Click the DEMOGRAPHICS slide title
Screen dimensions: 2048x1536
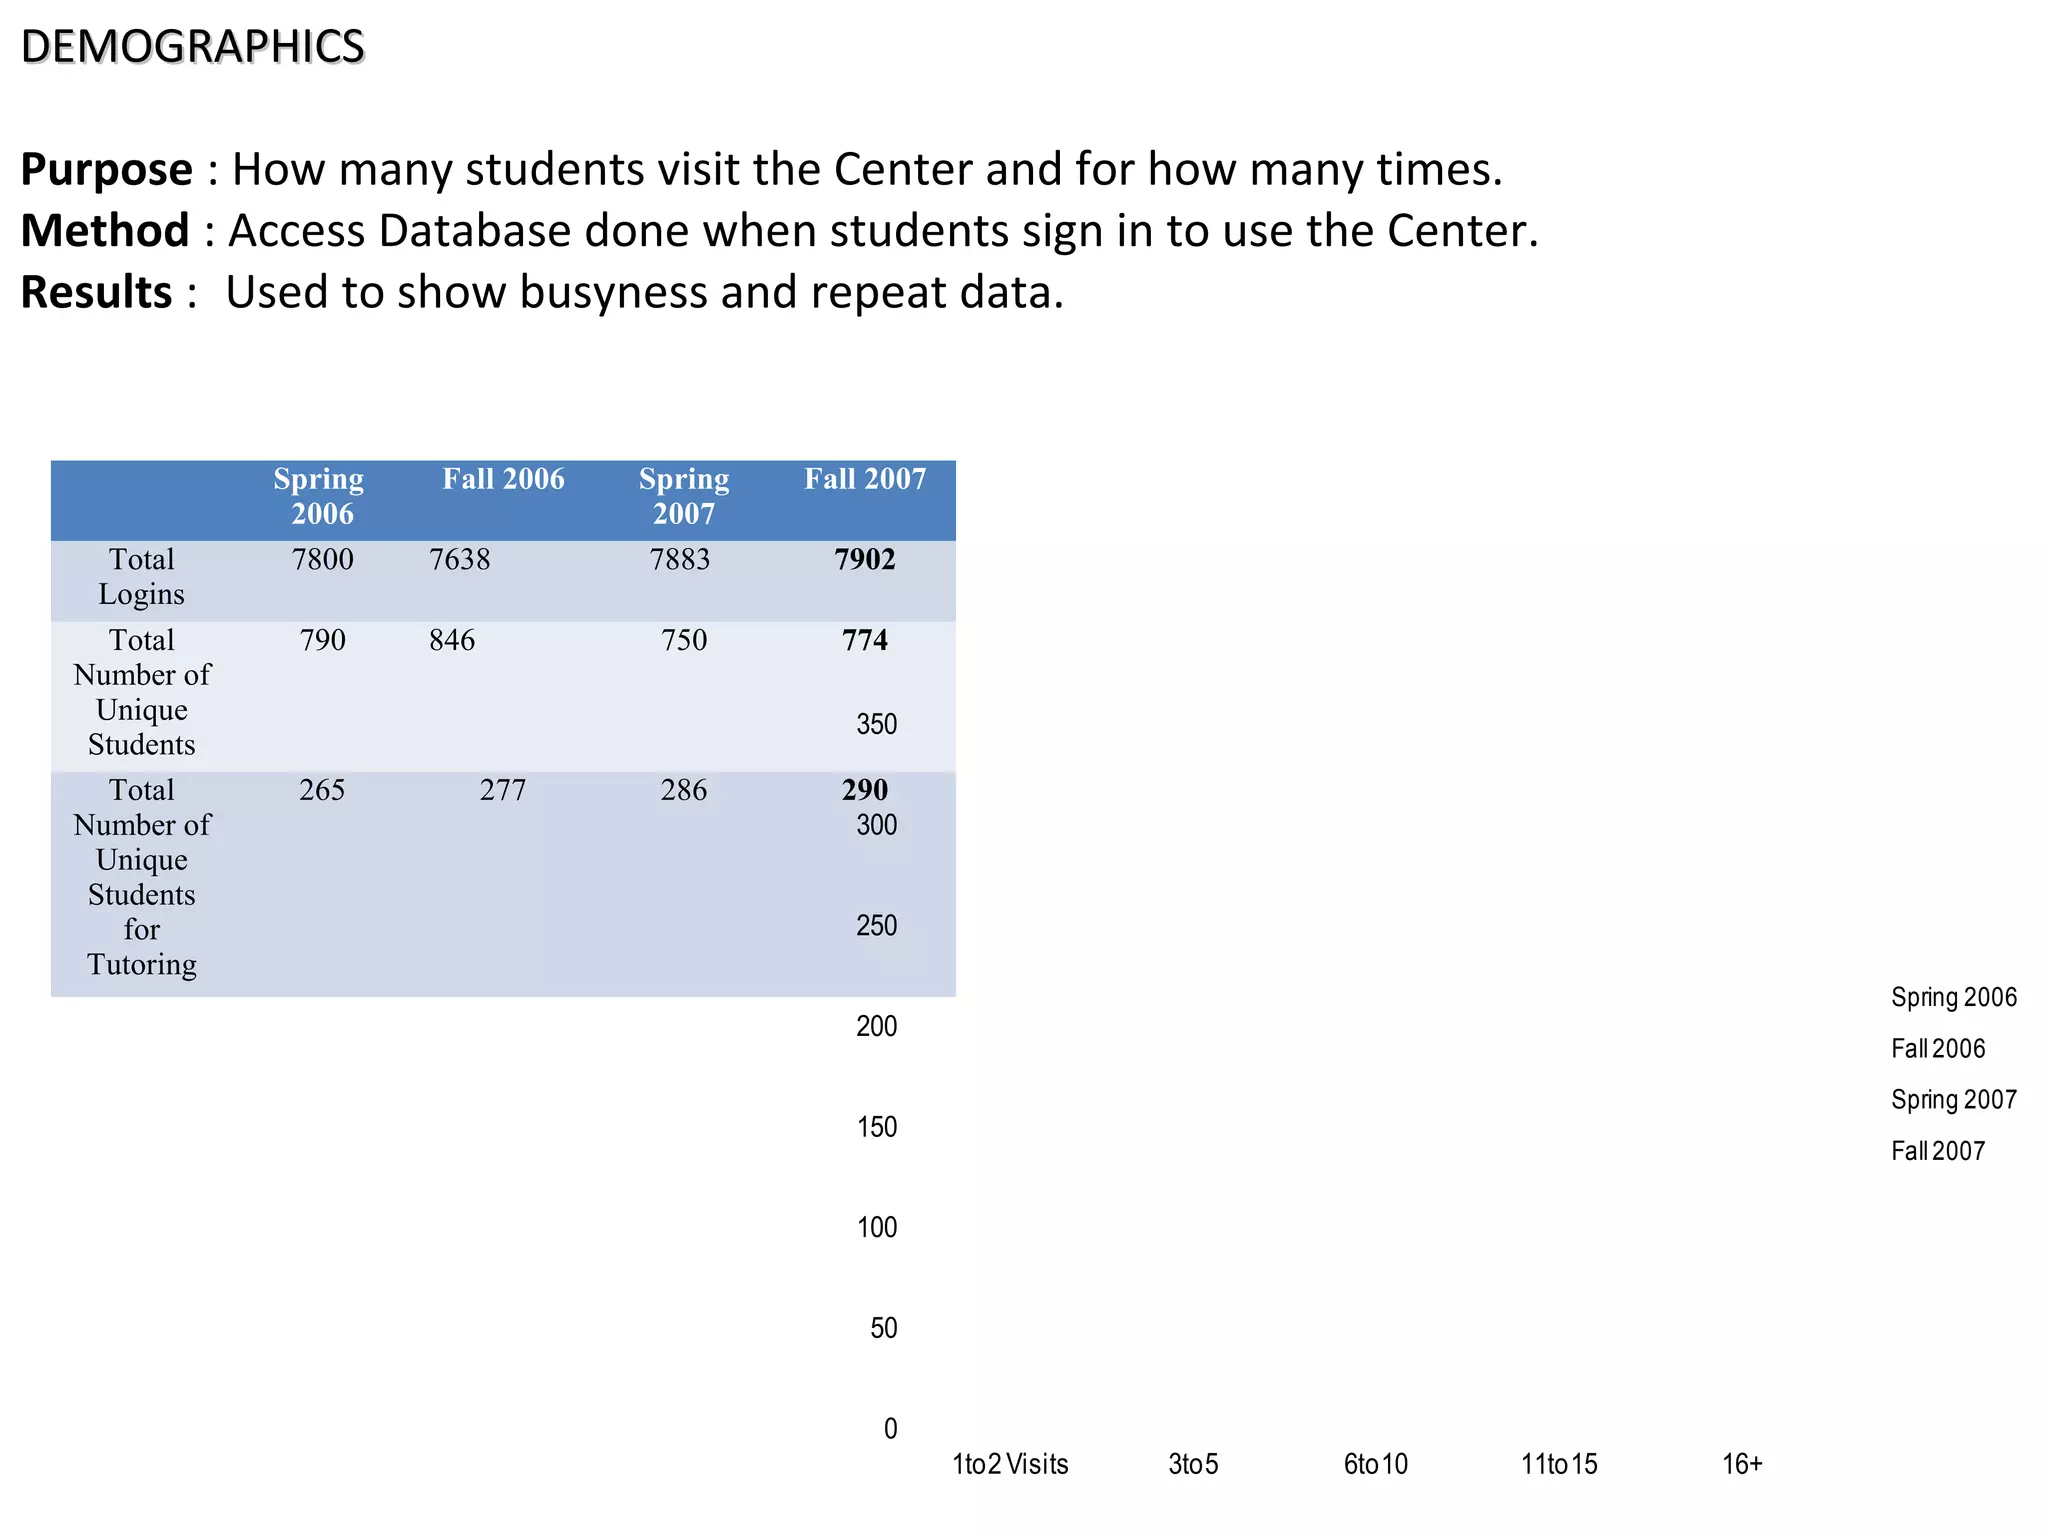click(x=193, y=47)
